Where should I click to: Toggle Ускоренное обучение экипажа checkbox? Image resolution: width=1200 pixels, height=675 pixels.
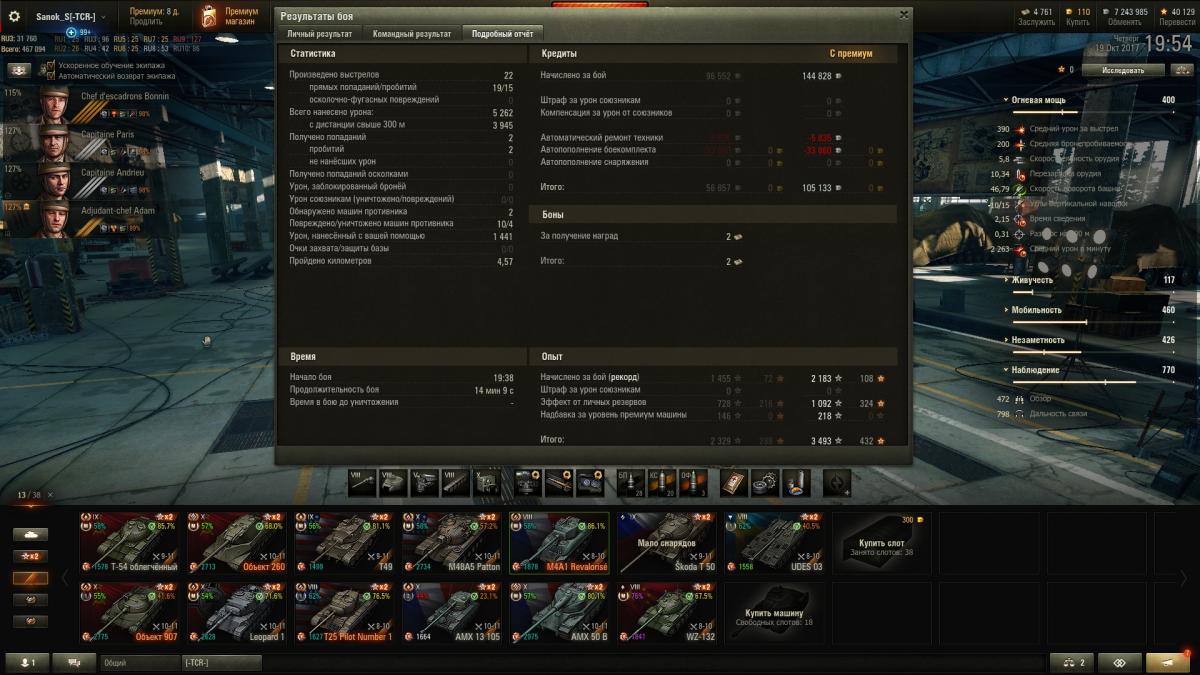pyautogui.click(x=51, y=66)
